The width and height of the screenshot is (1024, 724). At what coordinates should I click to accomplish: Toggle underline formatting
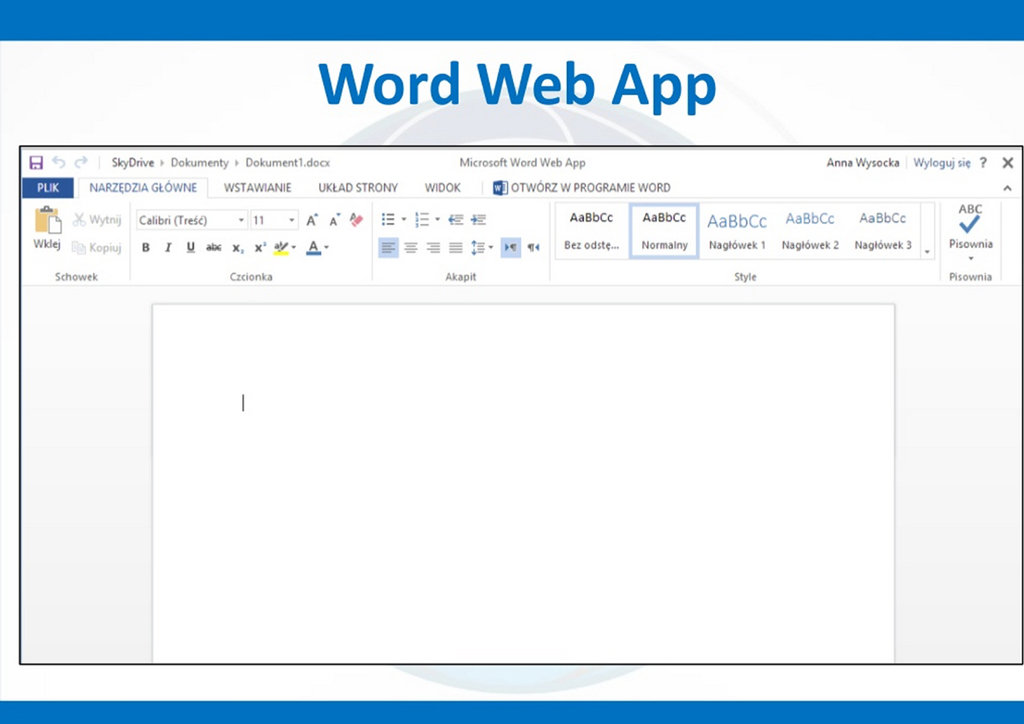191,247
